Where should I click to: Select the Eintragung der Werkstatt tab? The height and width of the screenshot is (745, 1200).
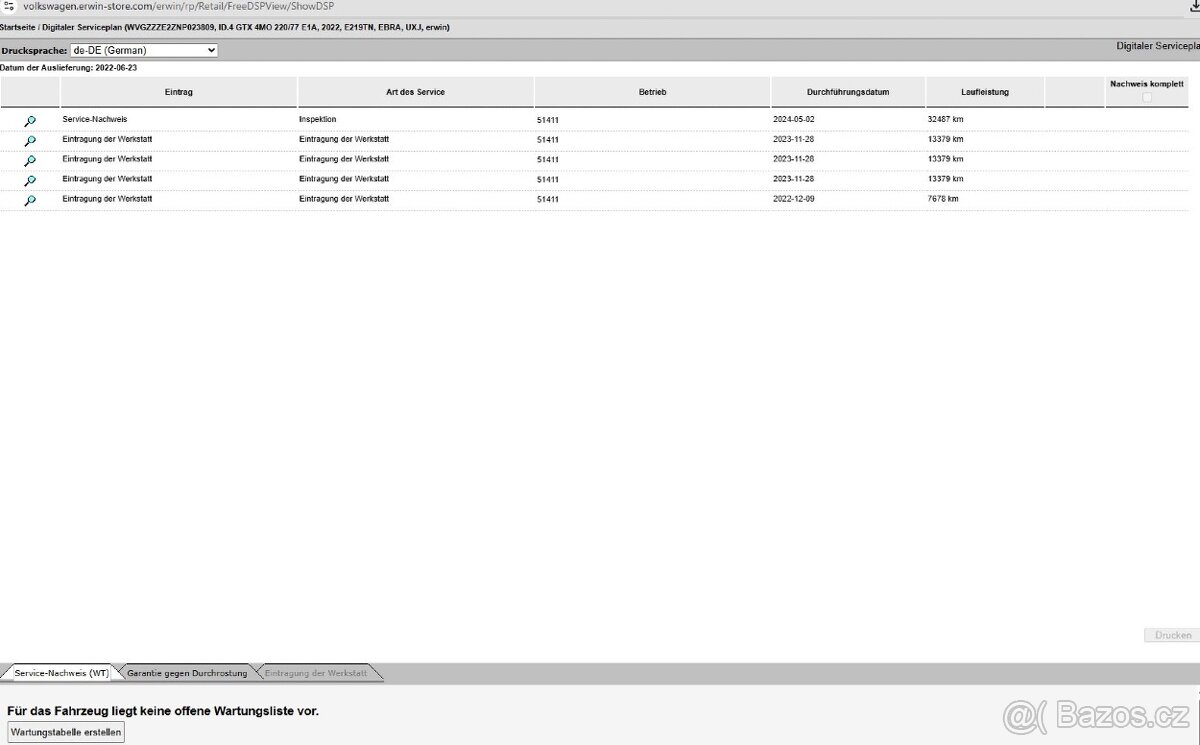(x=315, y=673)
